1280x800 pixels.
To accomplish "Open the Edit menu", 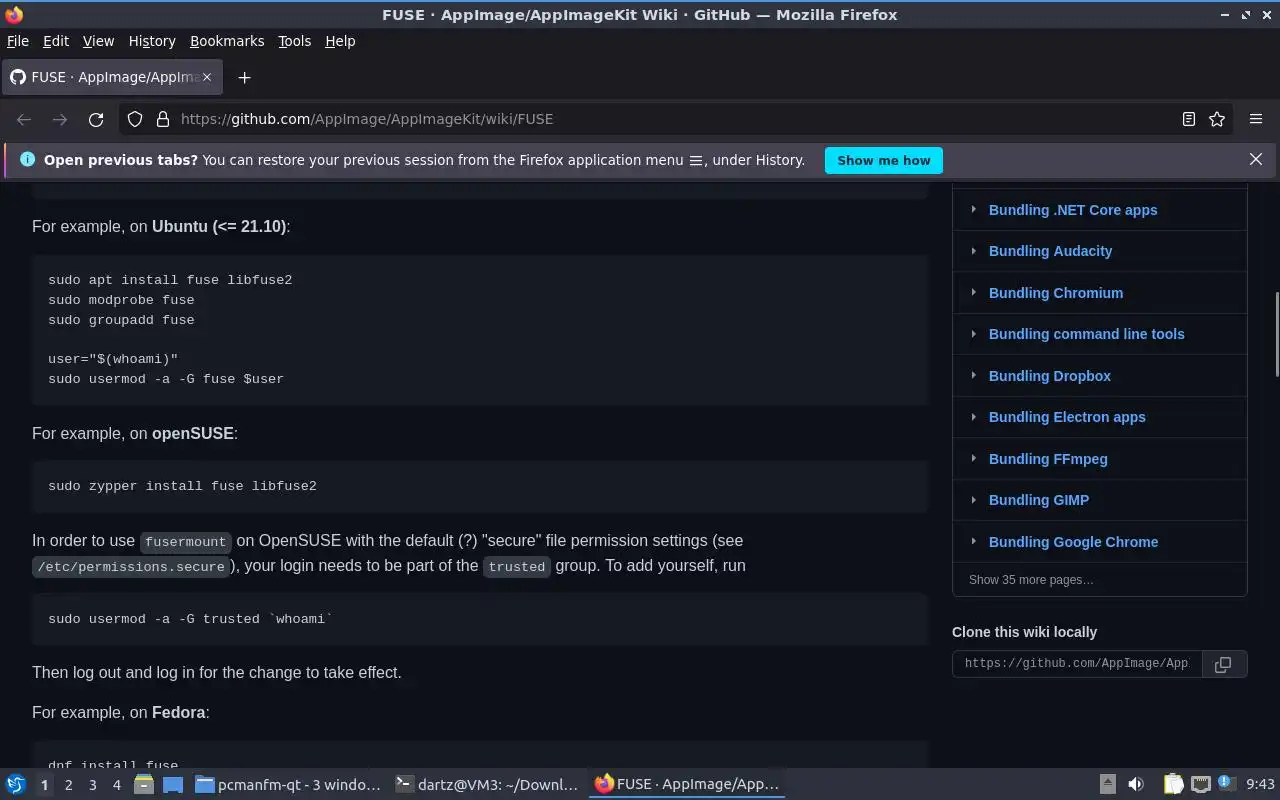I will (56, 41).
